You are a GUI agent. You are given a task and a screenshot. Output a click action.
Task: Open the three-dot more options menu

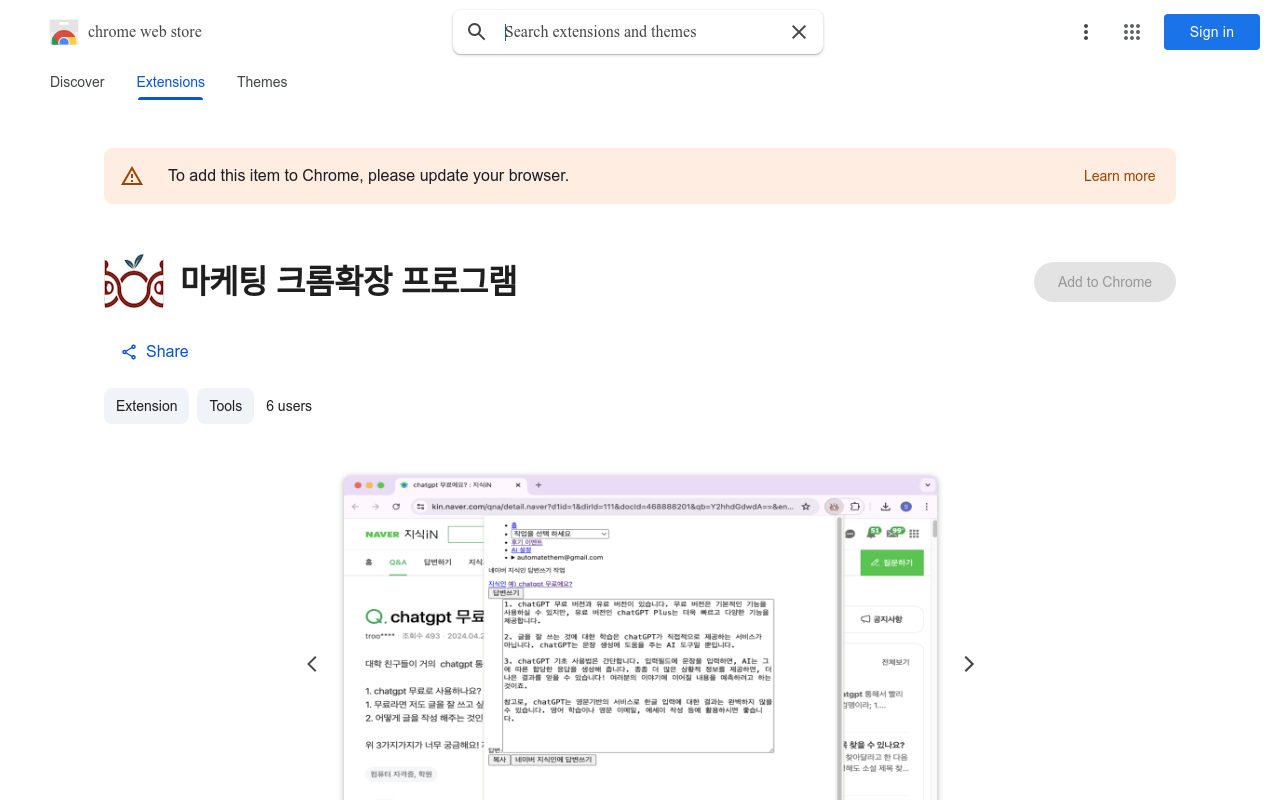1086,32
